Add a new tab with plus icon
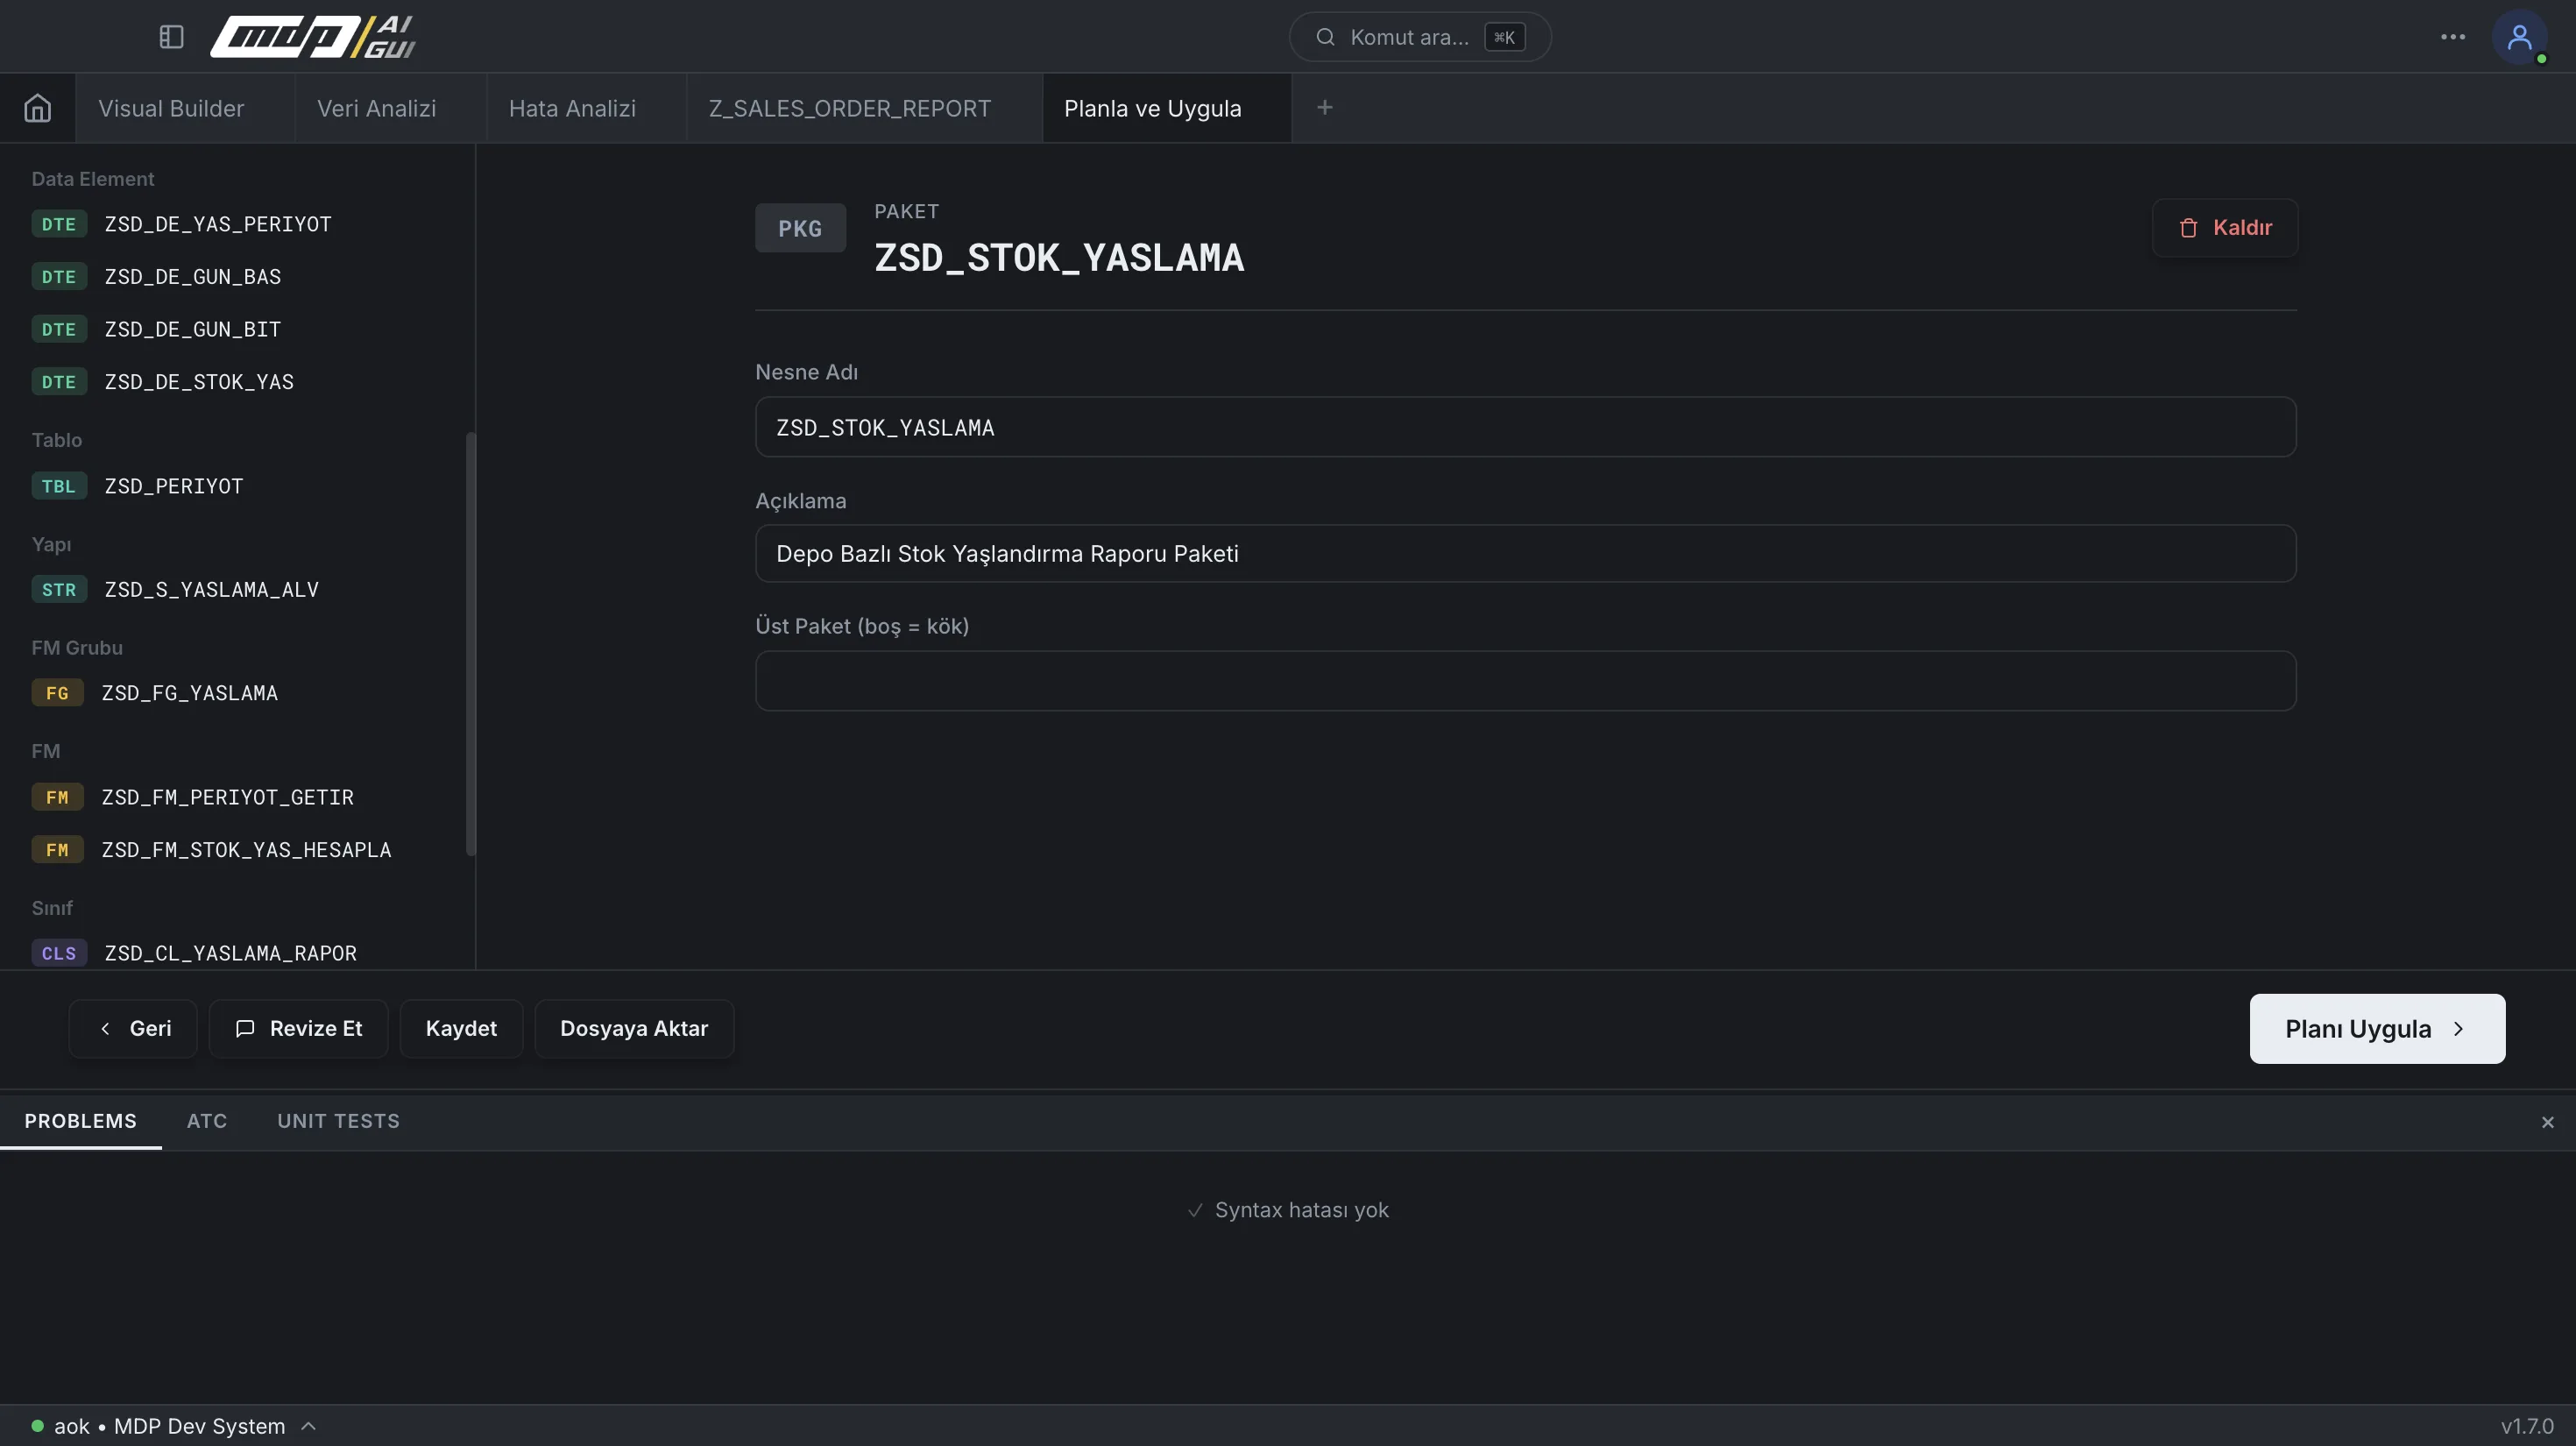This screenshot has height=1446, width=2576. [1324, 107]
